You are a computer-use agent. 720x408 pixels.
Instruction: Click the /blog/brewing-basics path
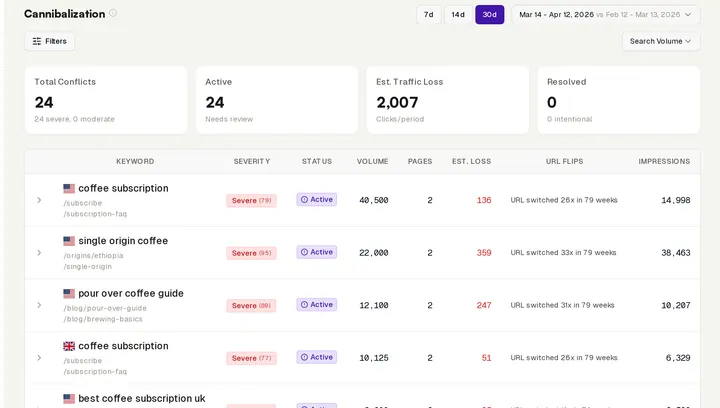[x=103, y=319]
